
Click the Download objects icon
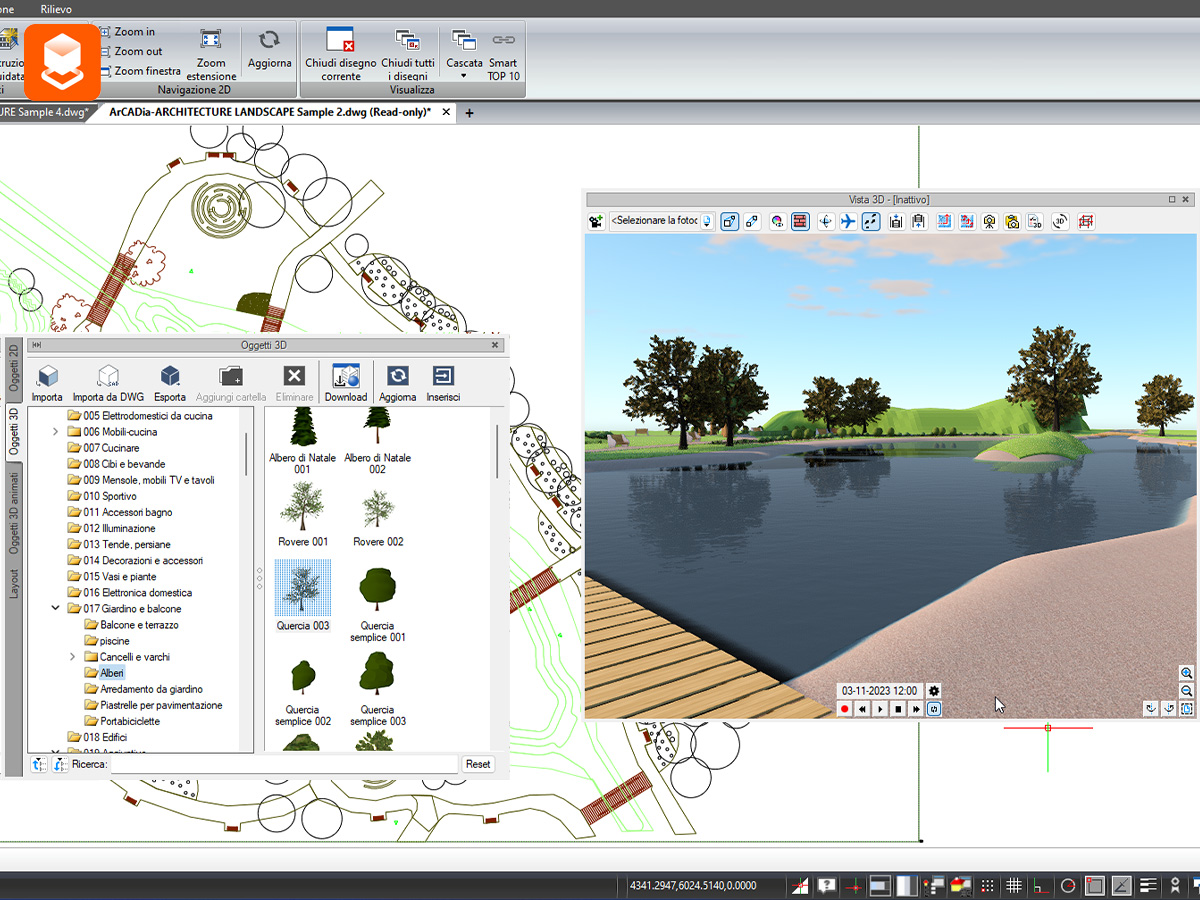point(346,376)
